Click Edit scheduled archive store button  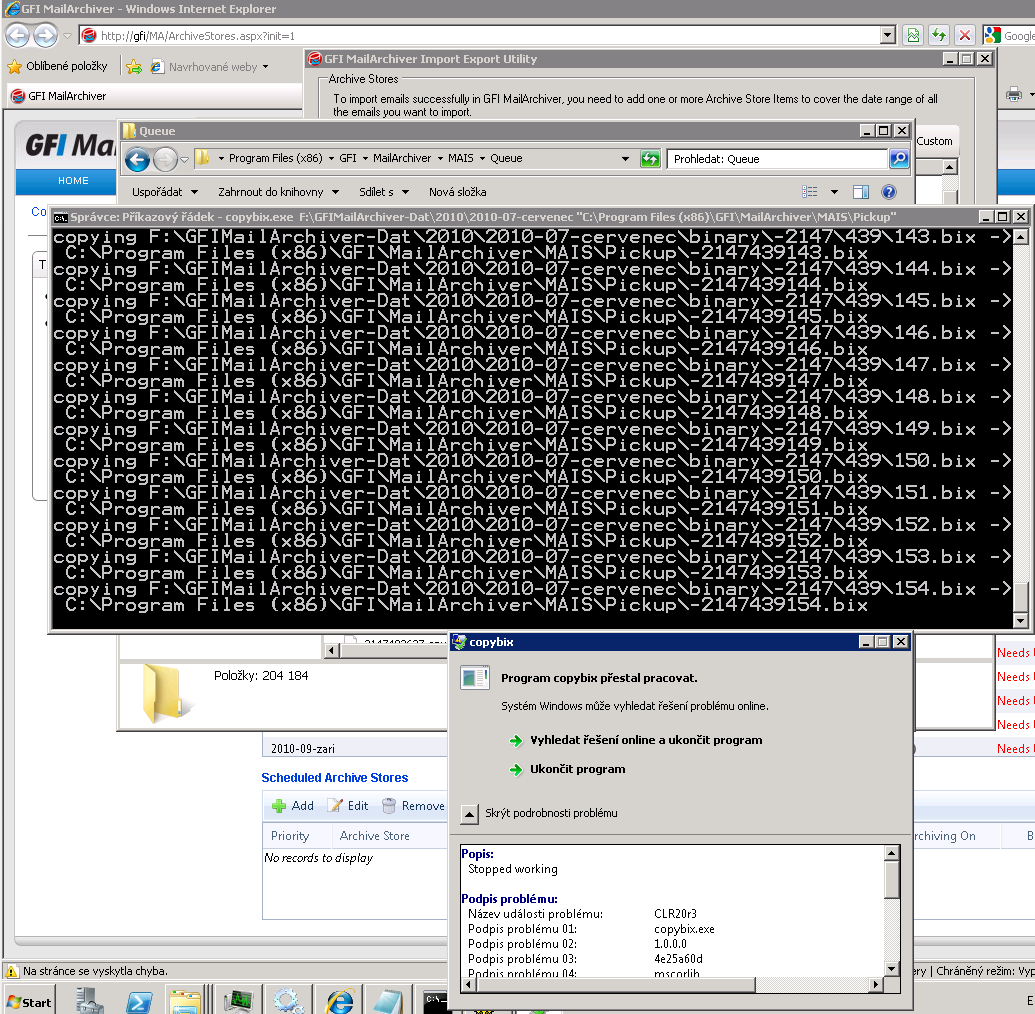point(349,806)
